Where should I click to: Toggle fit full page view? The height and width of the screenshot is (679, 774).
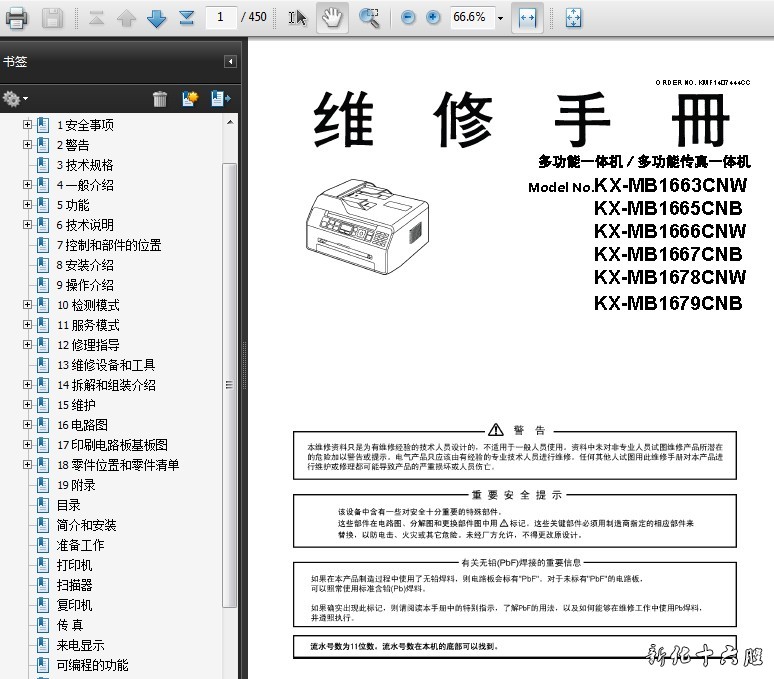(x=573, y=17)
